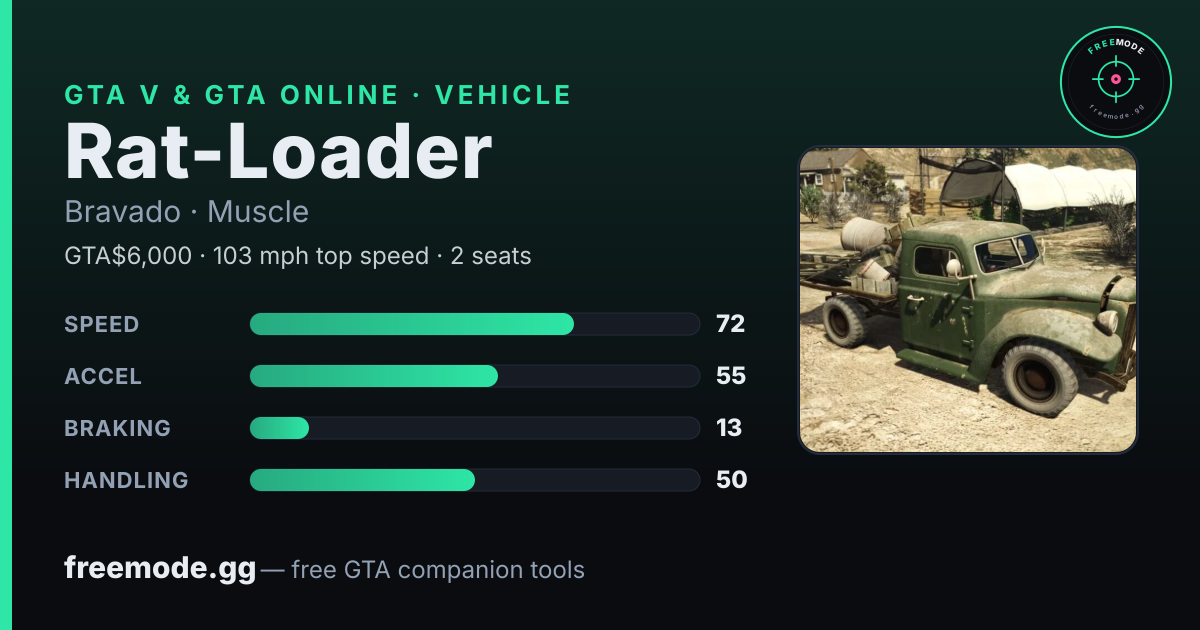Click the HANDLING label
Viewport: 1200px width, 630px height.
(126, 480)
